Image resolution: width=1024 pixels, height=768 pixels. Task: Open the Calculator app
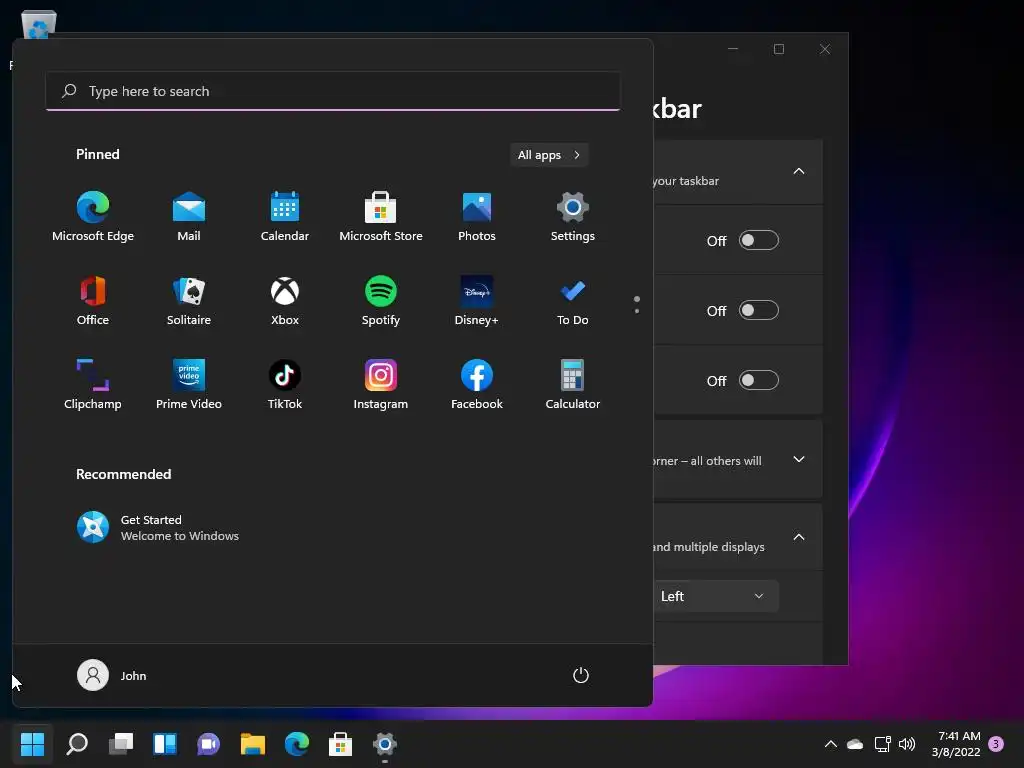tap(573, 385)
